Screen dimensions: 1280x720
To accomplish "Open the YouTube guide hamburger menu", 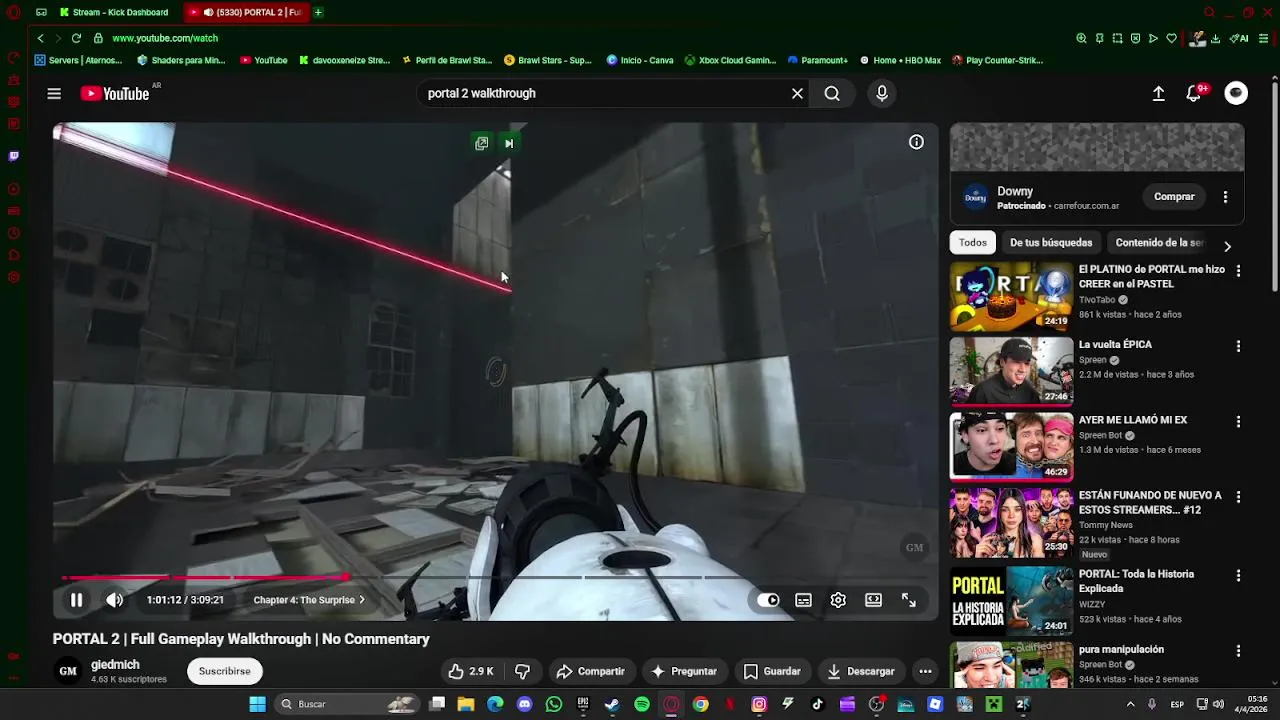I will [54, 93].
